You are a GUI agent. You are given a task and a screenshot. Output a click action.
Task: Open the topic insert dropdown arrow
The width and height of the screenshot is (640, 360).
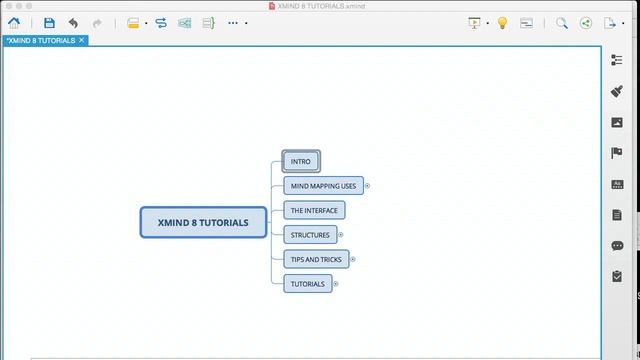146,23
